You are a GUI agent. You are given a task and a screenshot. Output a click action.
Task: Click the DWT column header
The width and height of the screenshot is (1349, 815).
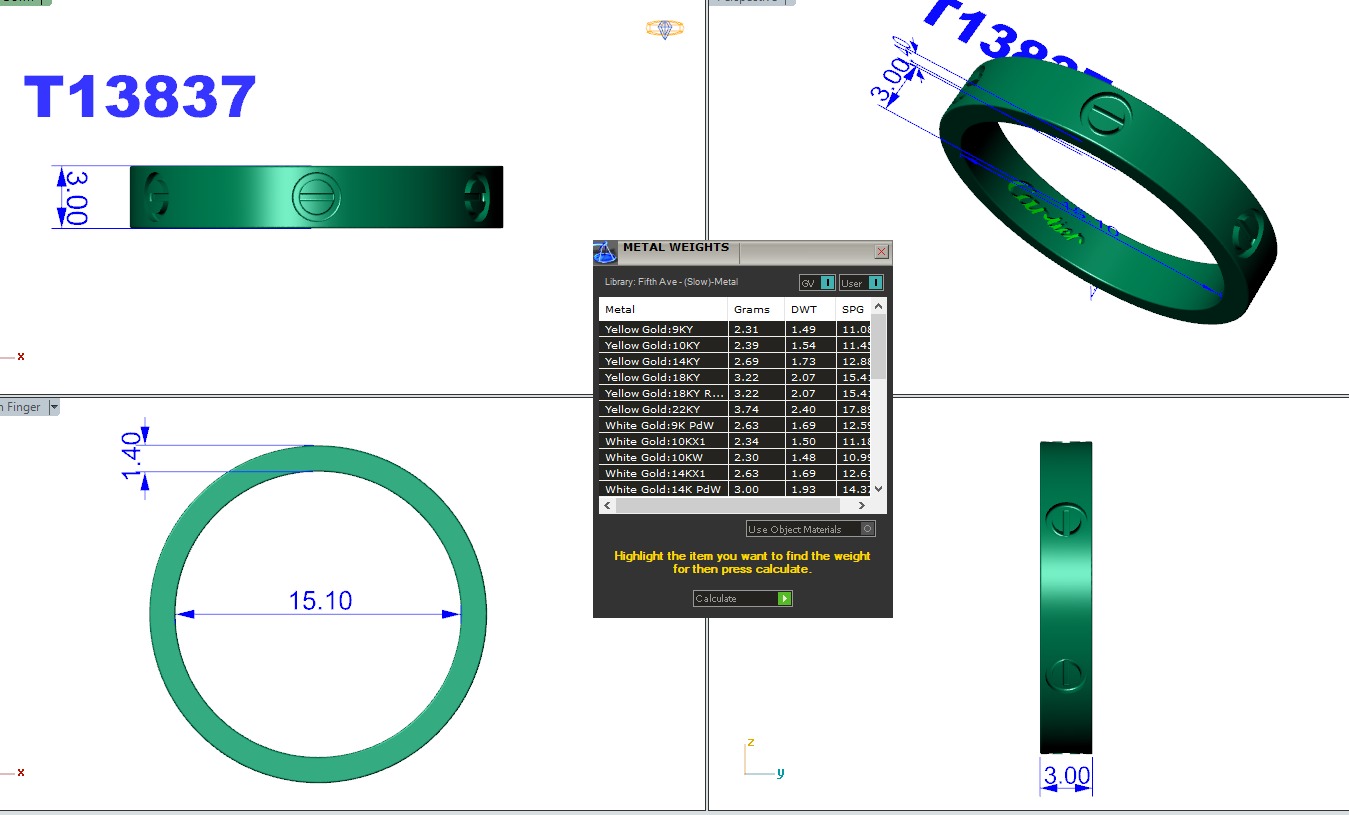pos(809,310)
